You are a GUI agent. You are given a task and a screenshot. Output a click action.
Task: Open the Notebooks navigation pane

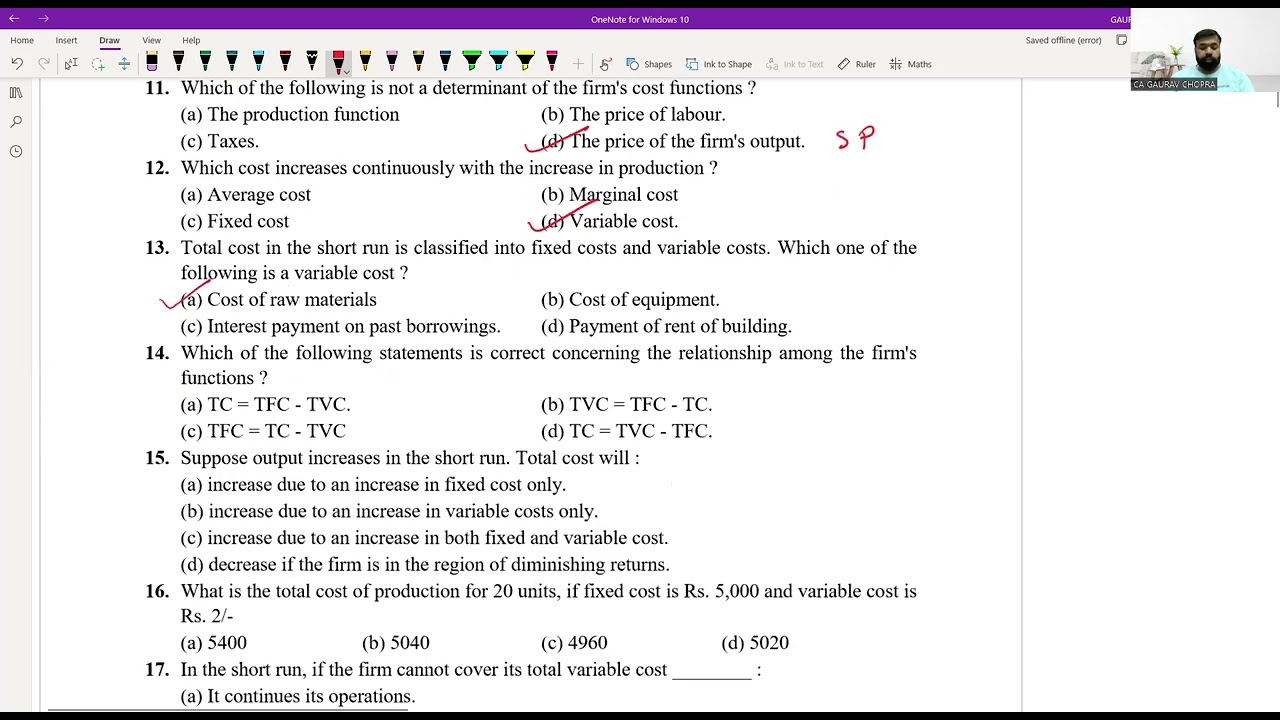pos(16,92)
